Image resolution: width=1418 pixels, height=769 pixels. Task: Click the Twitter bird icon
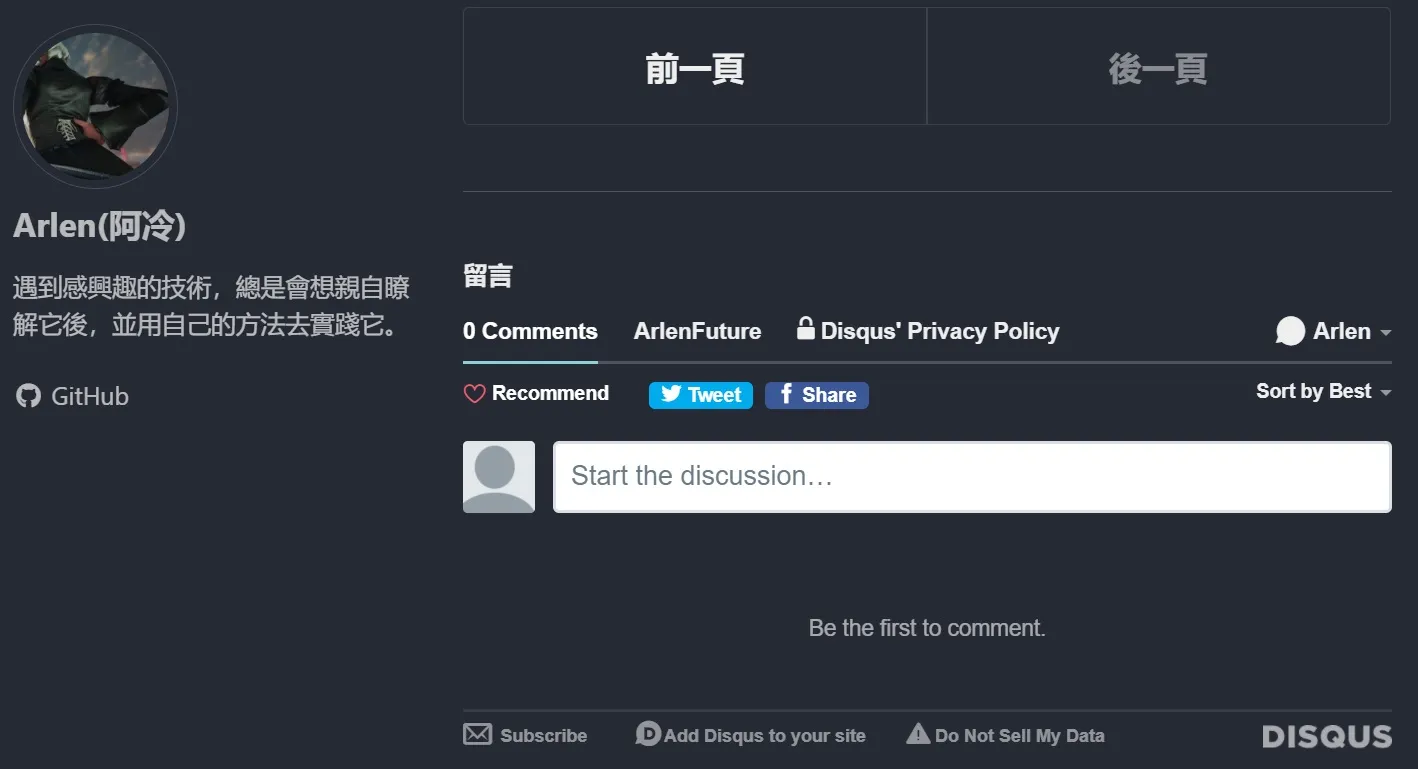coord(671,395)
